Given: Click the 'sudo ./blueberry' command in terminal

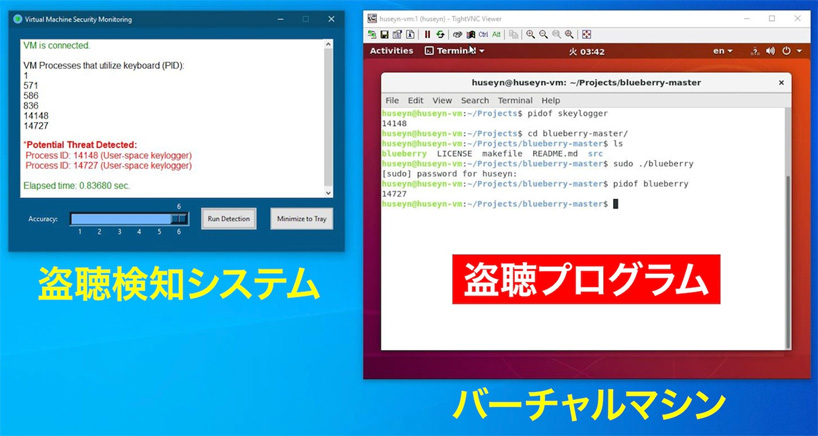Looking at the screenshot, I should (x=652, y=164).
